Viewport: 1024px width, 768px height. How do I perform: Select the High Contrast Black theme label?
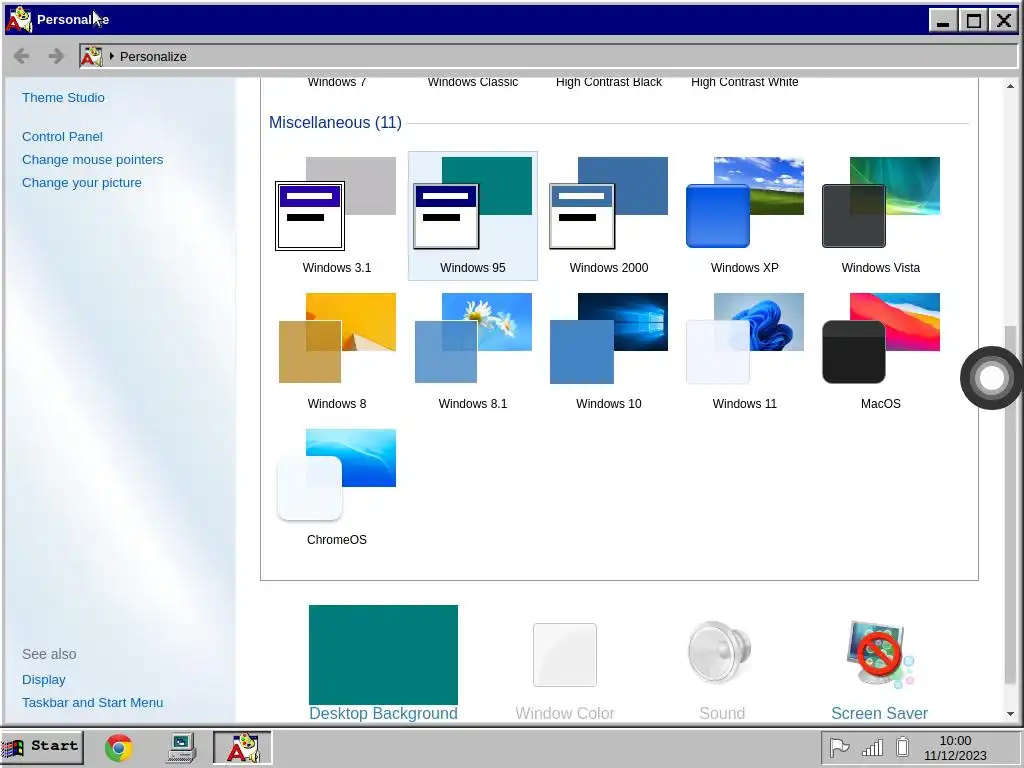[609, 82]
